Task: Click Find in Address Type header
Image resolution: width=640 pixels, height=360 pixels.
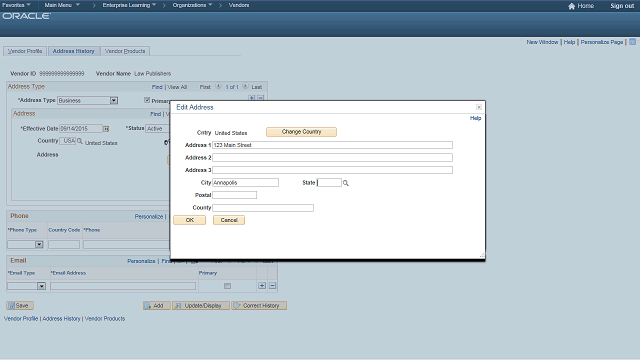Action: pyautogui.click(x=157, y=87)
